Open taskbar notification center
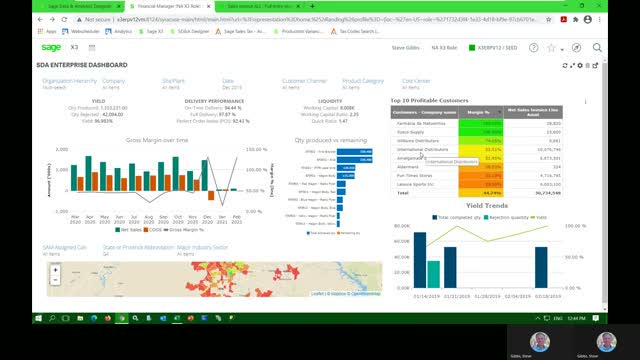 (596, 318)
